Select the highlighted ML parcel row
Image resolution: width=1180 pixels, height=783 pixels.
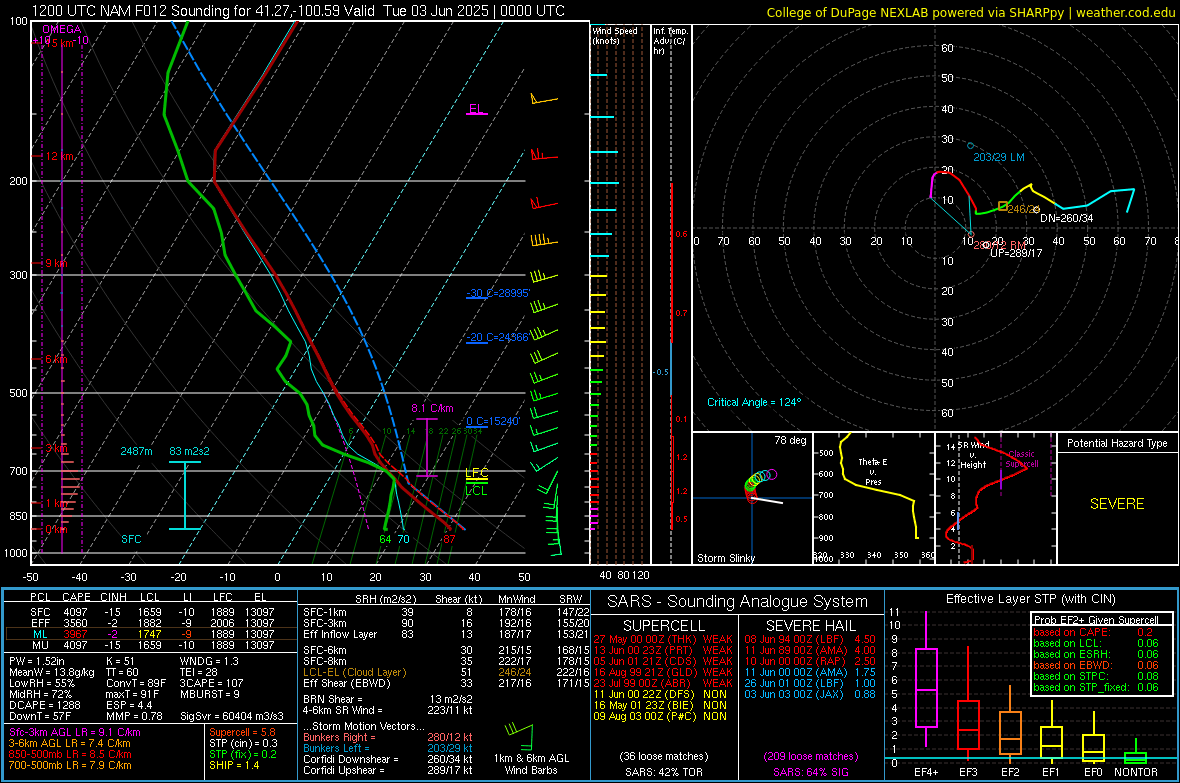[151, 634]
